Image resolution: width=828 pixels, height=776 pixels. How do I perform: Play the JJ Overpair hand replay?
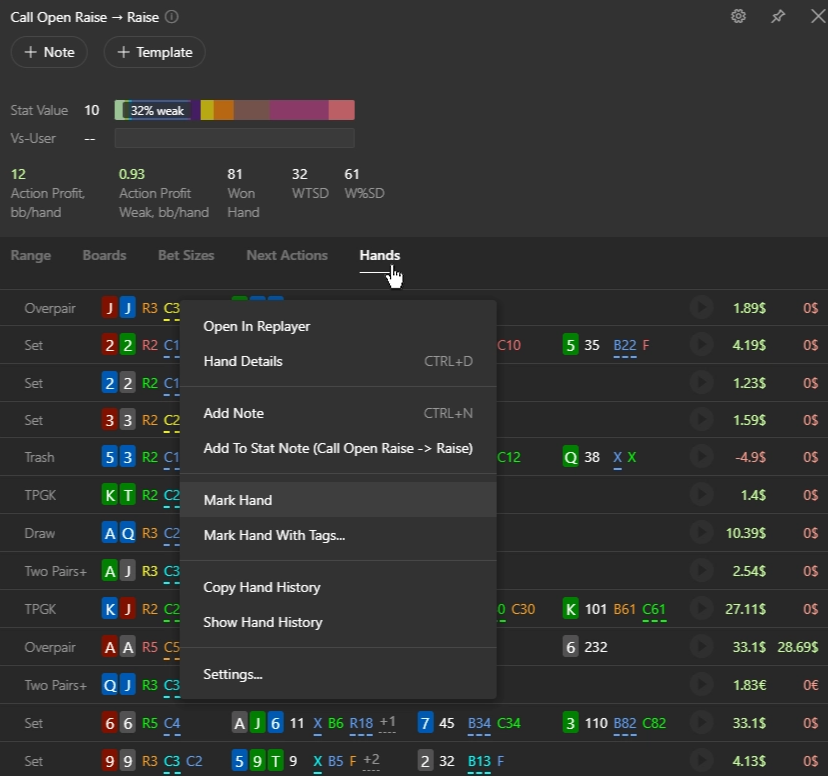tap(701, 307)
